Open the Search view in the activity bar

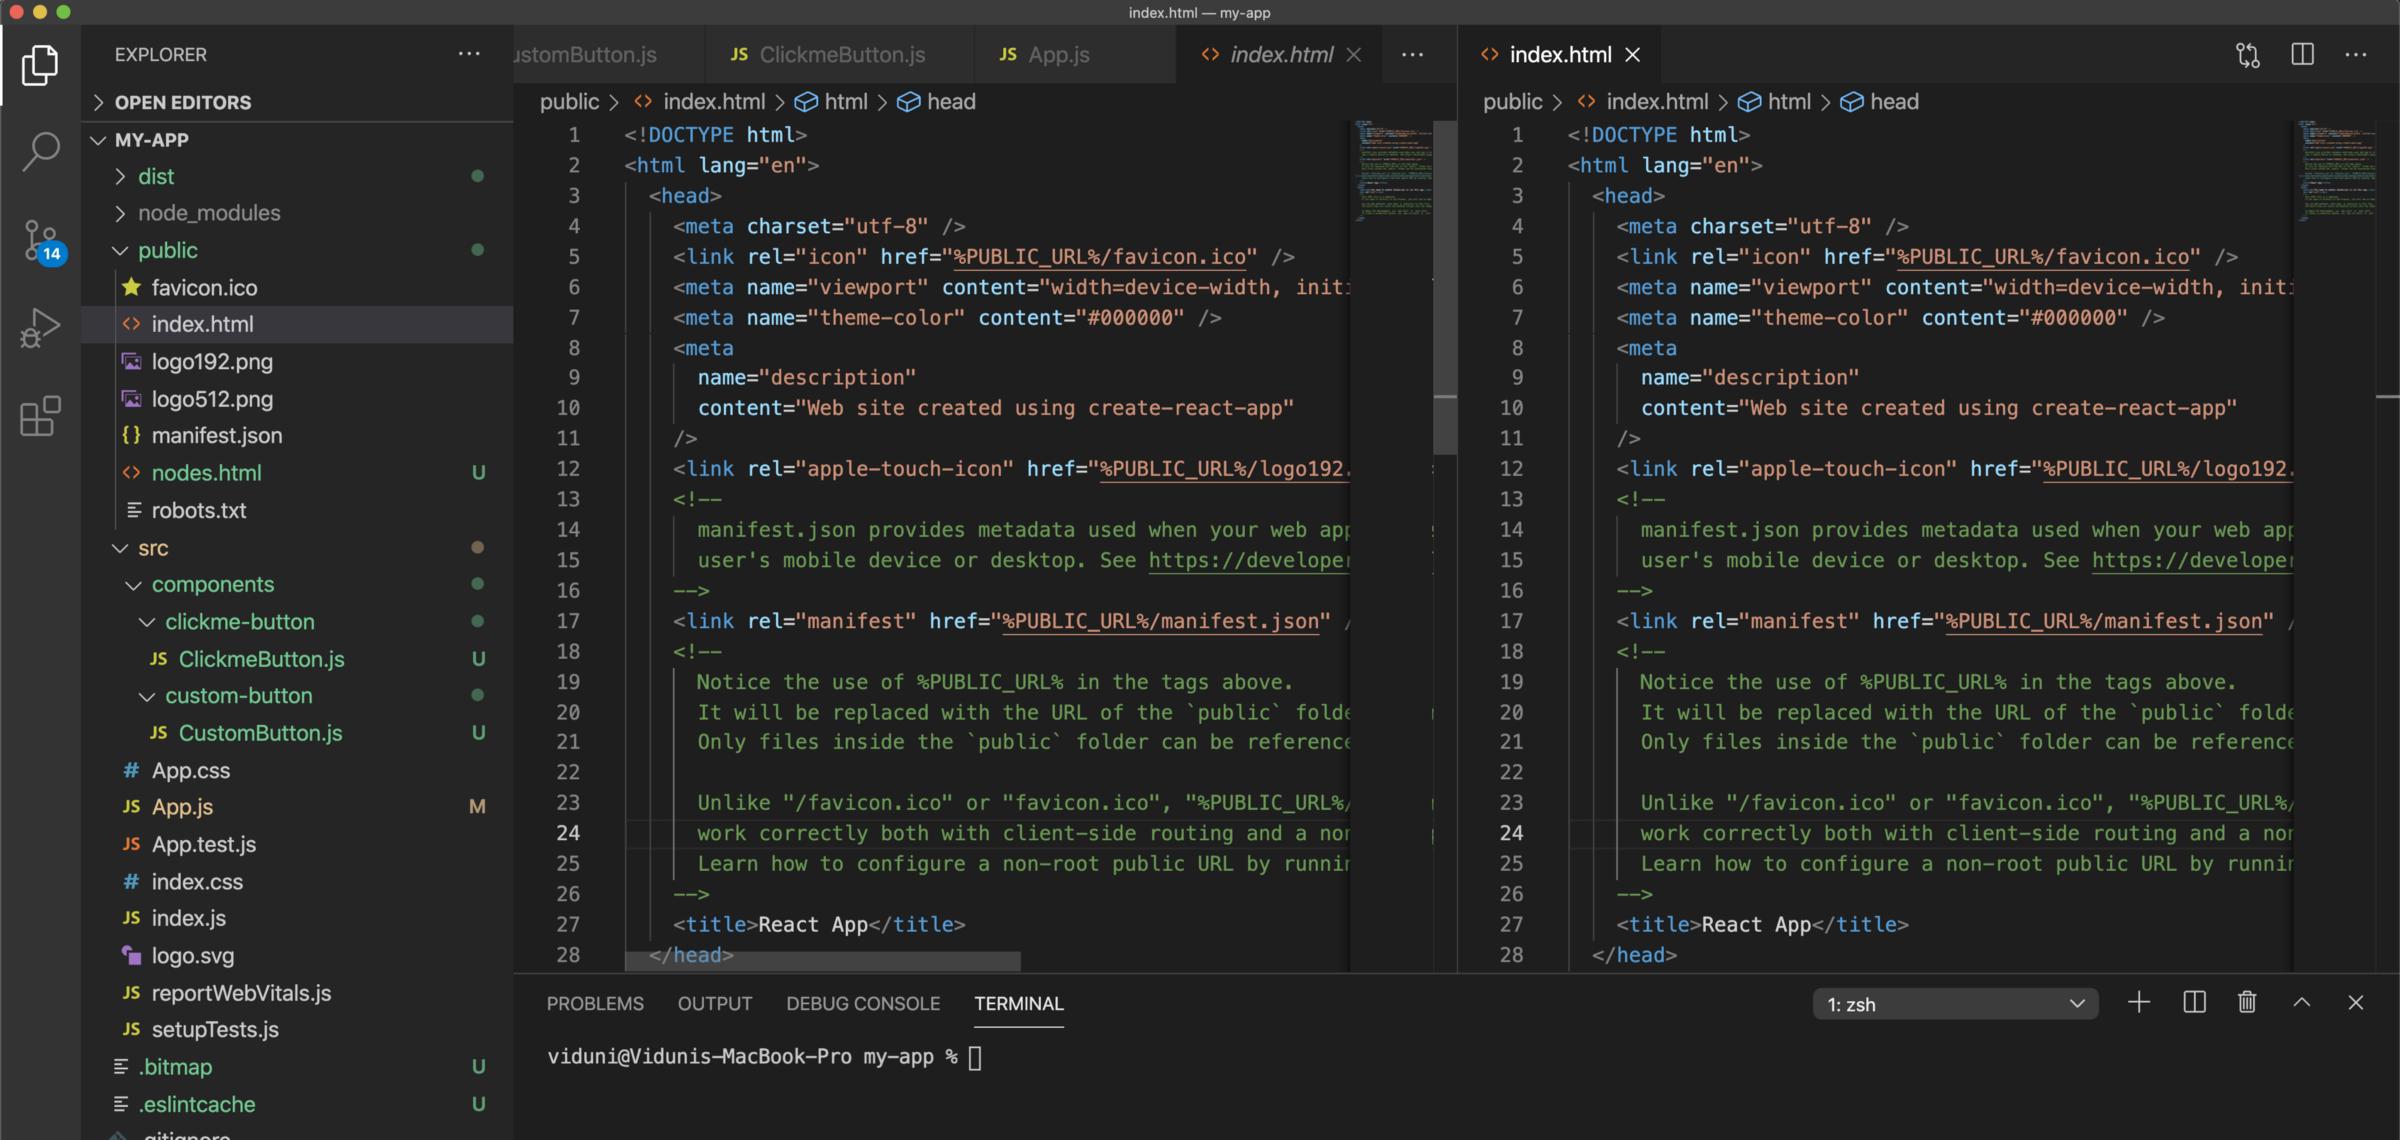pyautogui.click(x=40, y=150)
